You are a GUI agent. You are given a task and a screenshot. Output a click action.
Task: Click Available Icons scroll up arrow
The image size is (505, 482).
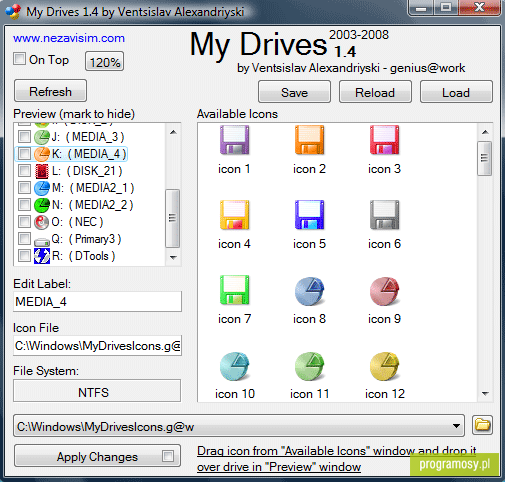point(485,132)
